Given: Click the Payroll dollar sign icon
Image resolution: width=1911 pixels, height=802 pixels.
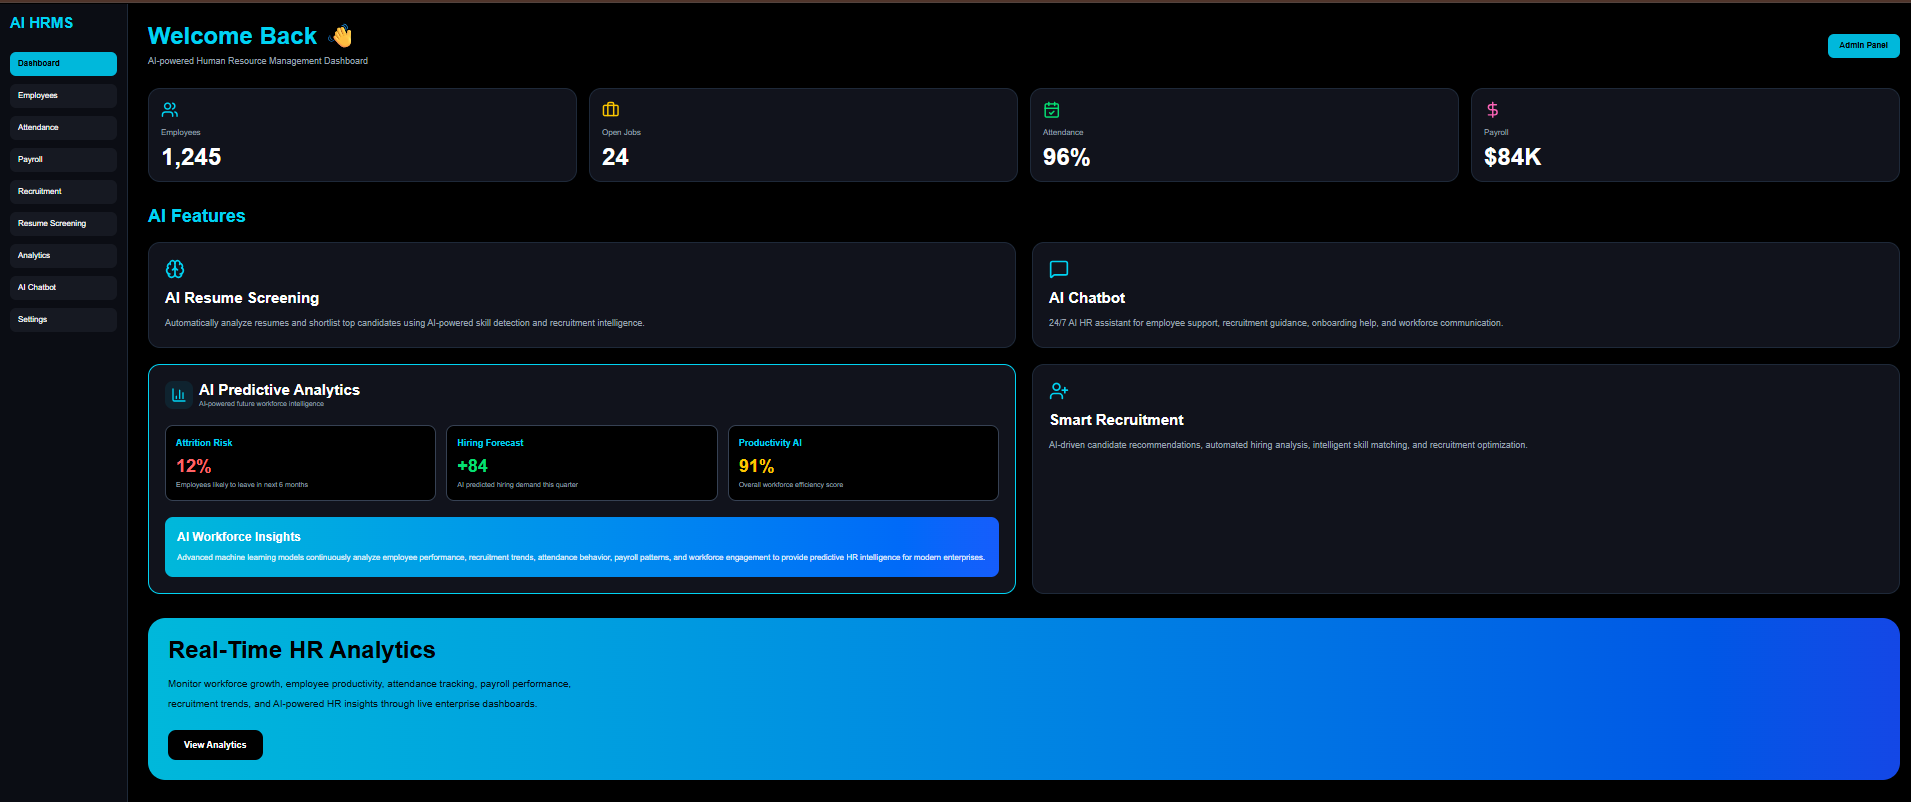Looking at the screenshot, I should coord(1493,110).
